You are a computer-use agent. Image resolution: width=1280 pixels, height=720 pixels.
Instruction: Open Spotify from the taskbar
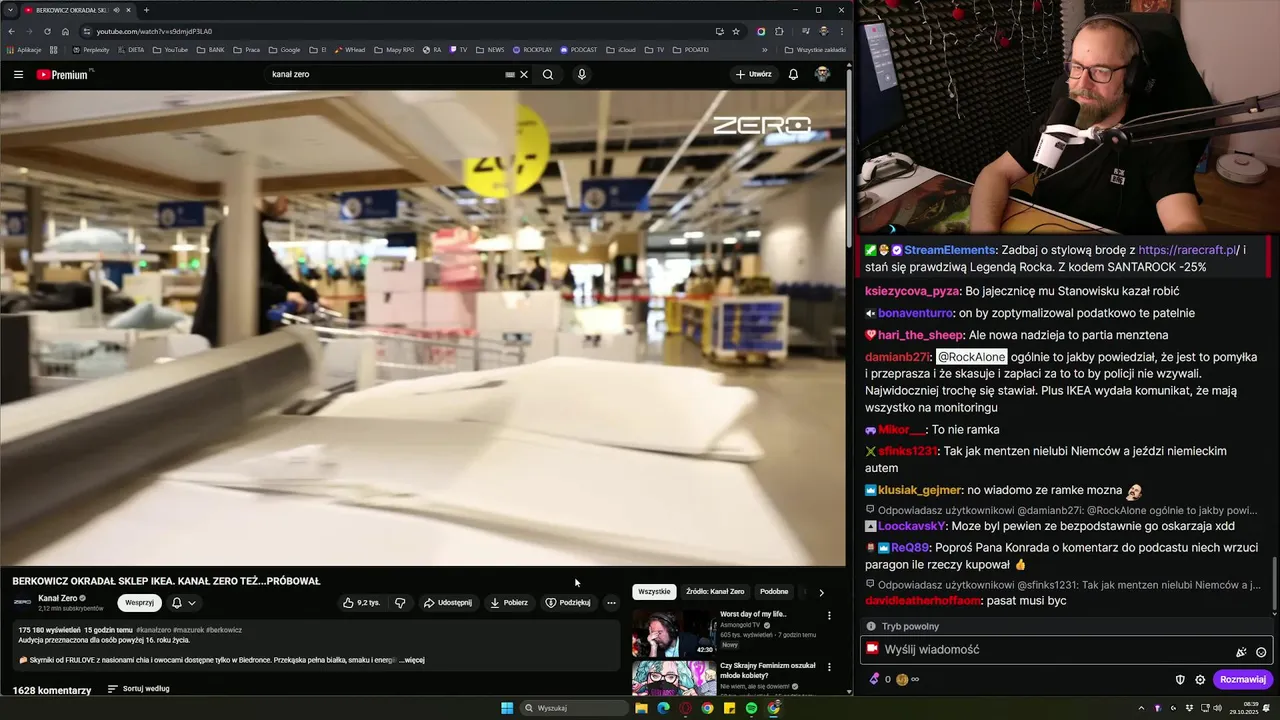click(x=751, y=708)
